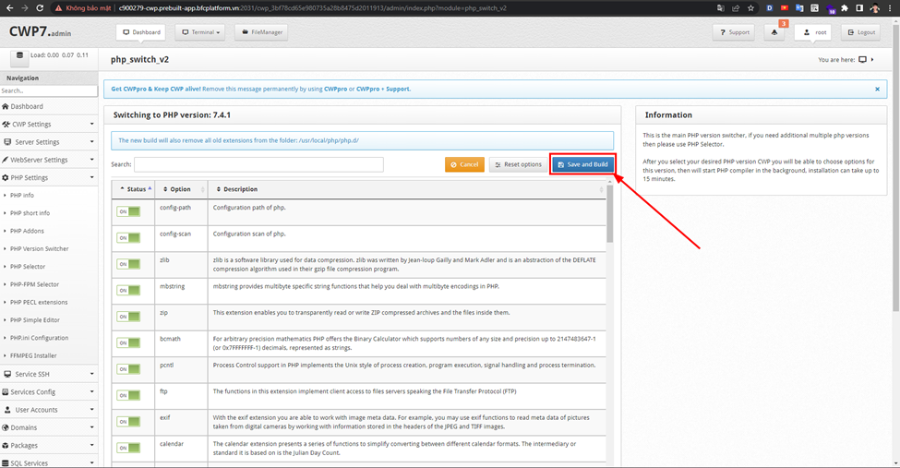Viewport: 900px width, 468px height.
Task: Open the notifications bell icon
Action: point(774,32)
